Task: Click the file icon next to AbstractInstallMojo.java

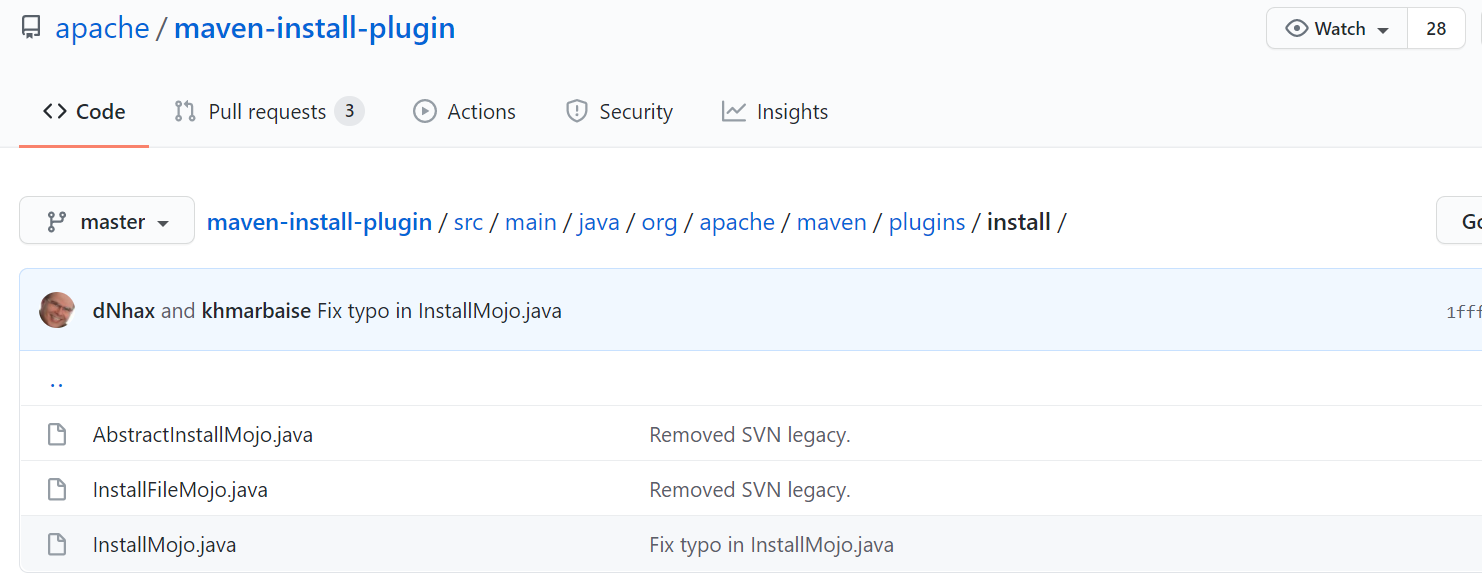Action: pos(57,435)
